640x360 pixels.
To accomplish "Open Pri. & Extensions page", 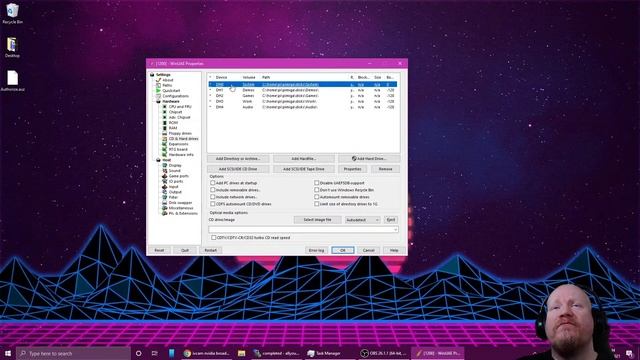I will pos(183,213).
